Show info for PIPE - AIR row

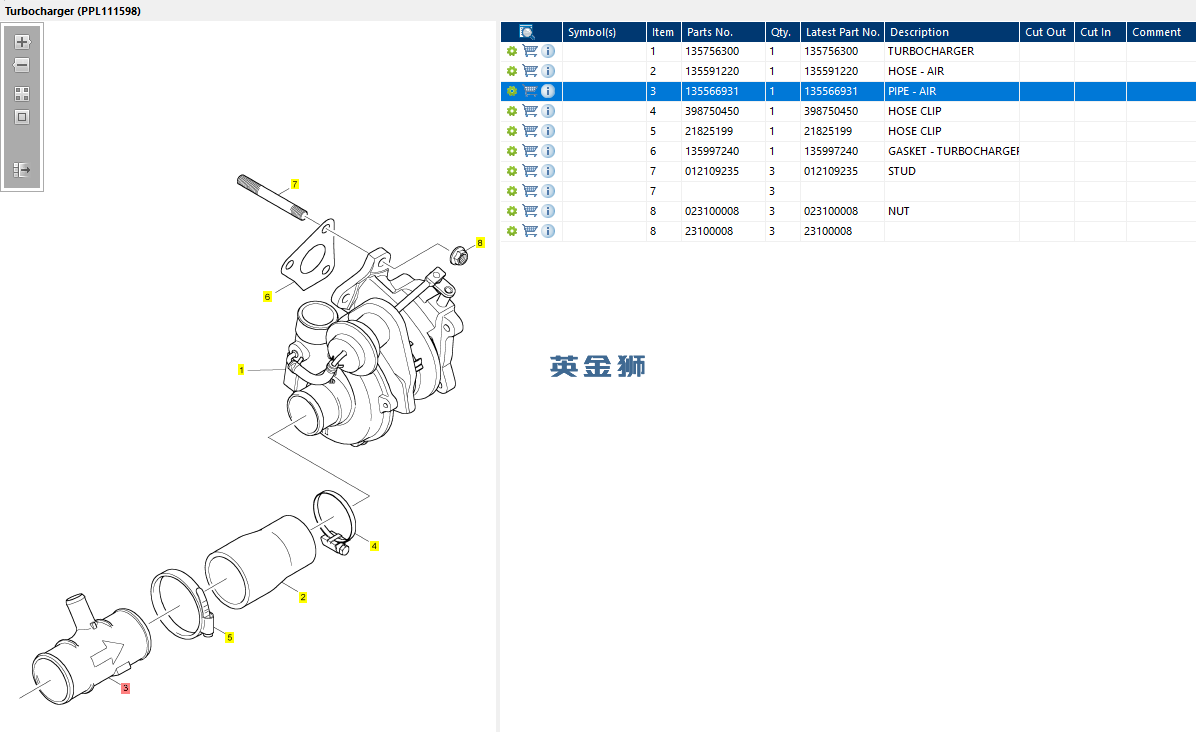click(x=548, y=91)
